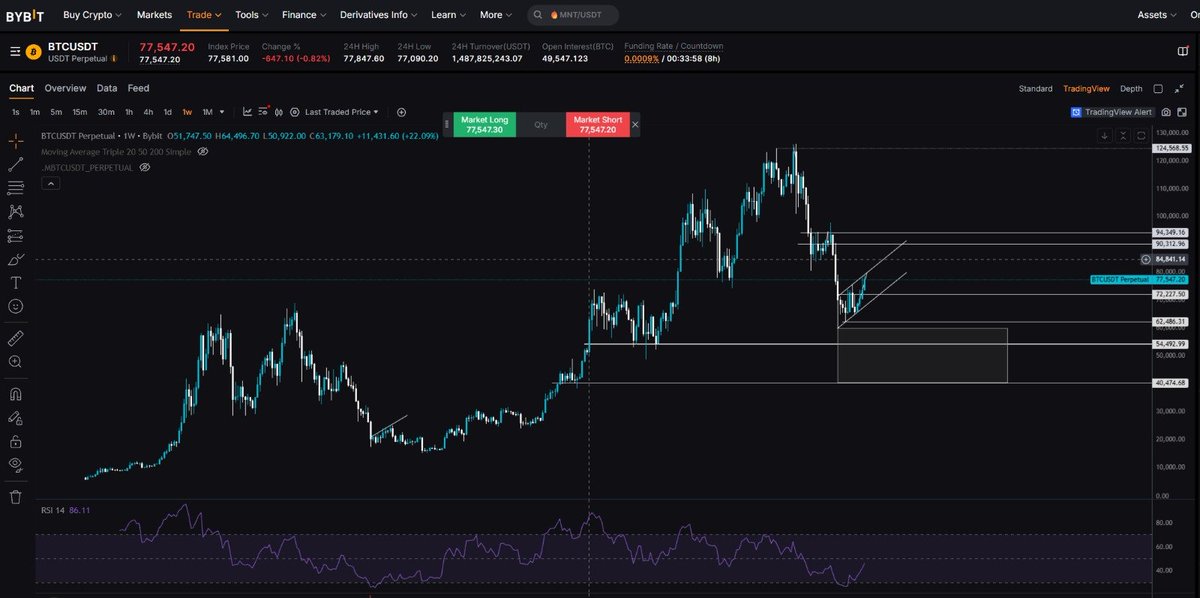The height and width of the screenshot is (598, 1200).
Task: Toggle lock all drawing tools
Action: click(x=16, y=441)
